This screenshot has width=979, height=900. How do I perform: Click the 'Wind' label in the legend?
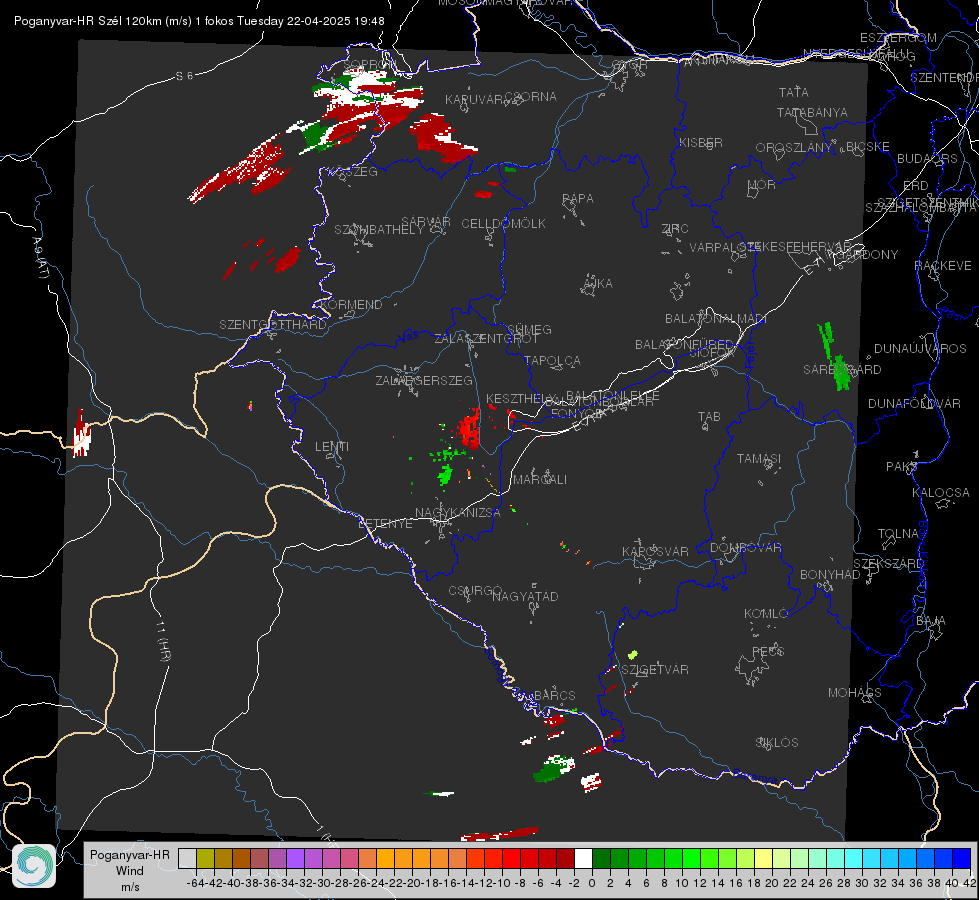click(130, 871)
